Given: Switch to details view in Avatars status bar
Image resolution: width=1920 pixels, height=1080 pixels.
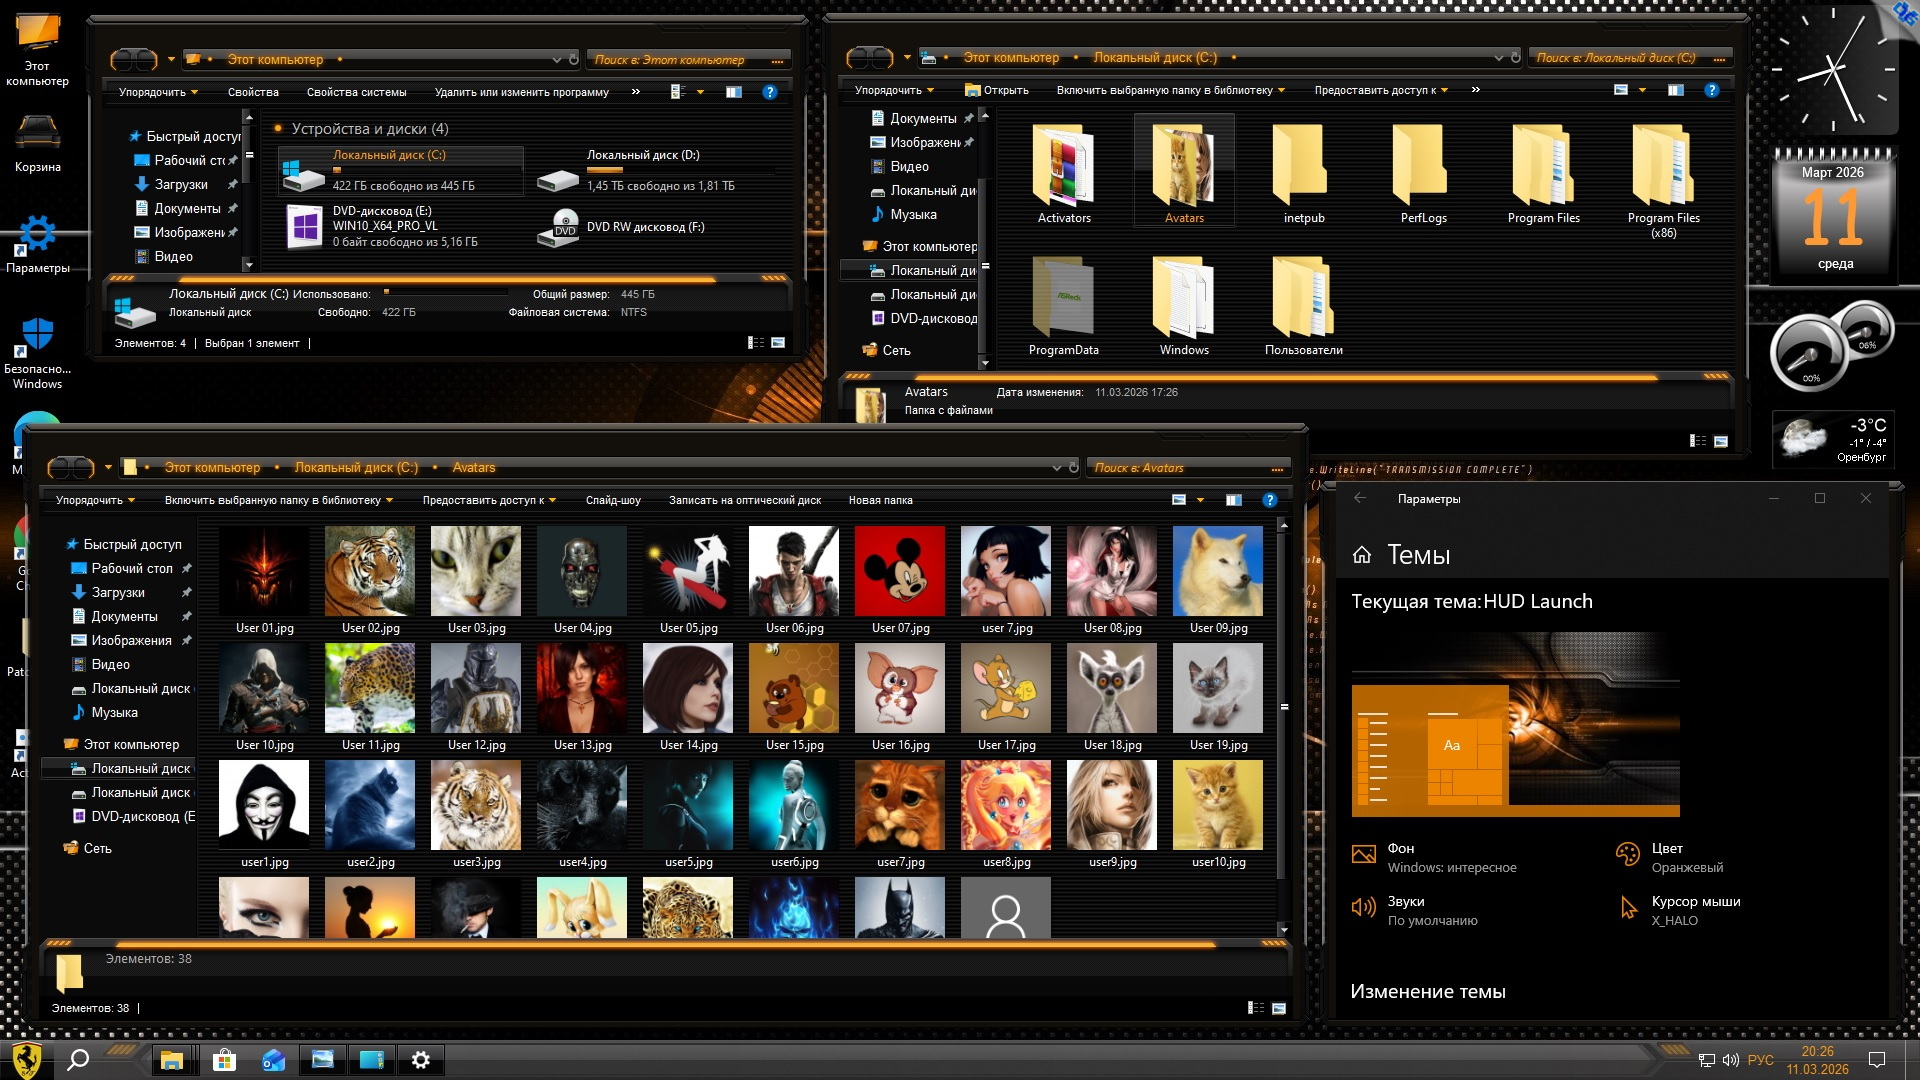Looking at the screenshot, I should tap(1256, 1008).
